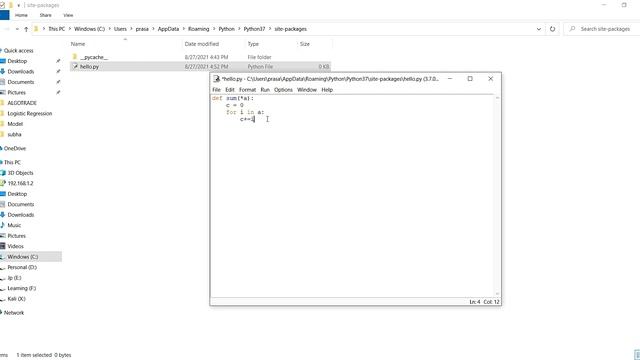Select 'This PC' in the address breadcrumb

(x=56, y=29)
